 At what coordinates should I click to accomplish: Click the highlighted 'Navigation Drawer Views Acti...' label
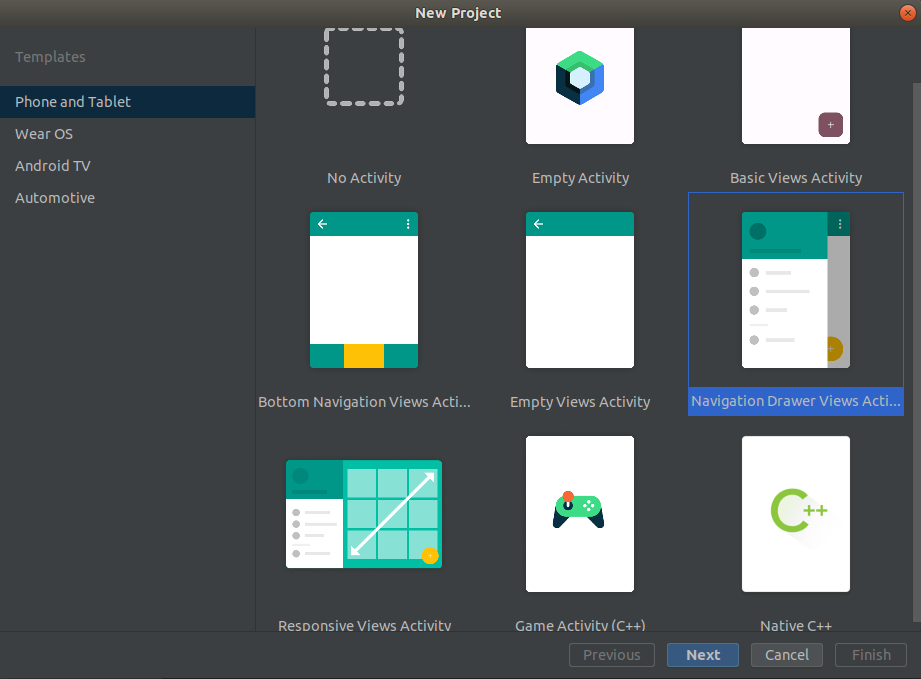[x=796, y=401]
